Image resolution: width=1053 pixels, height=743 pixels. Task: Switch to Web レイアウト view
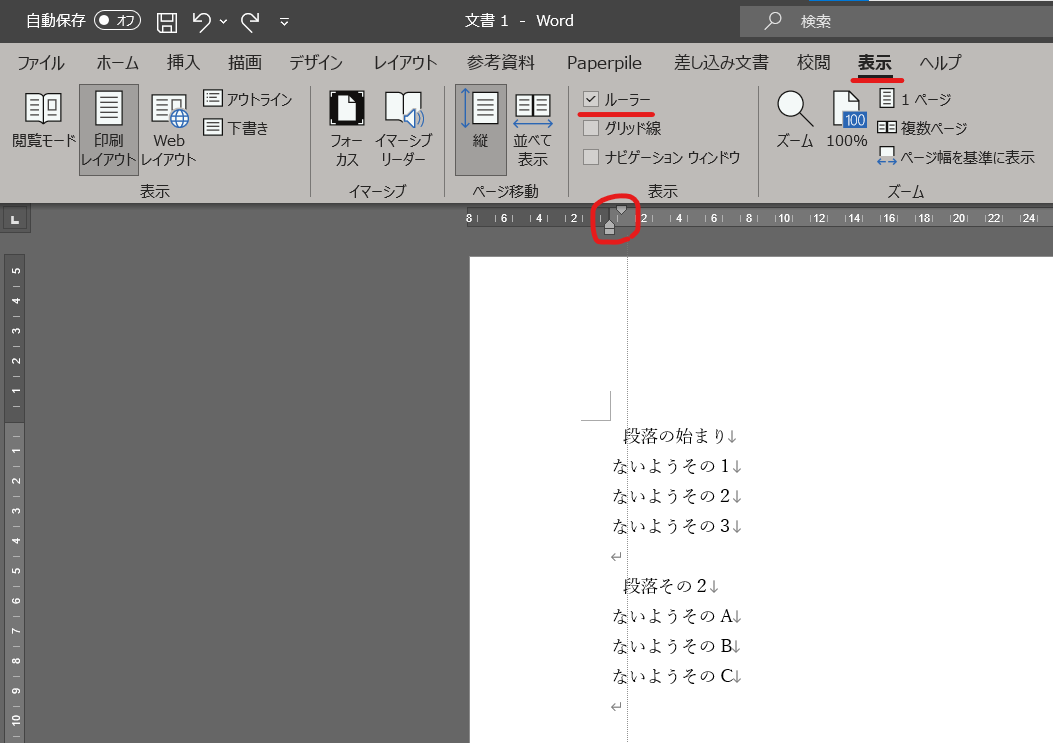tap(169, 130)
